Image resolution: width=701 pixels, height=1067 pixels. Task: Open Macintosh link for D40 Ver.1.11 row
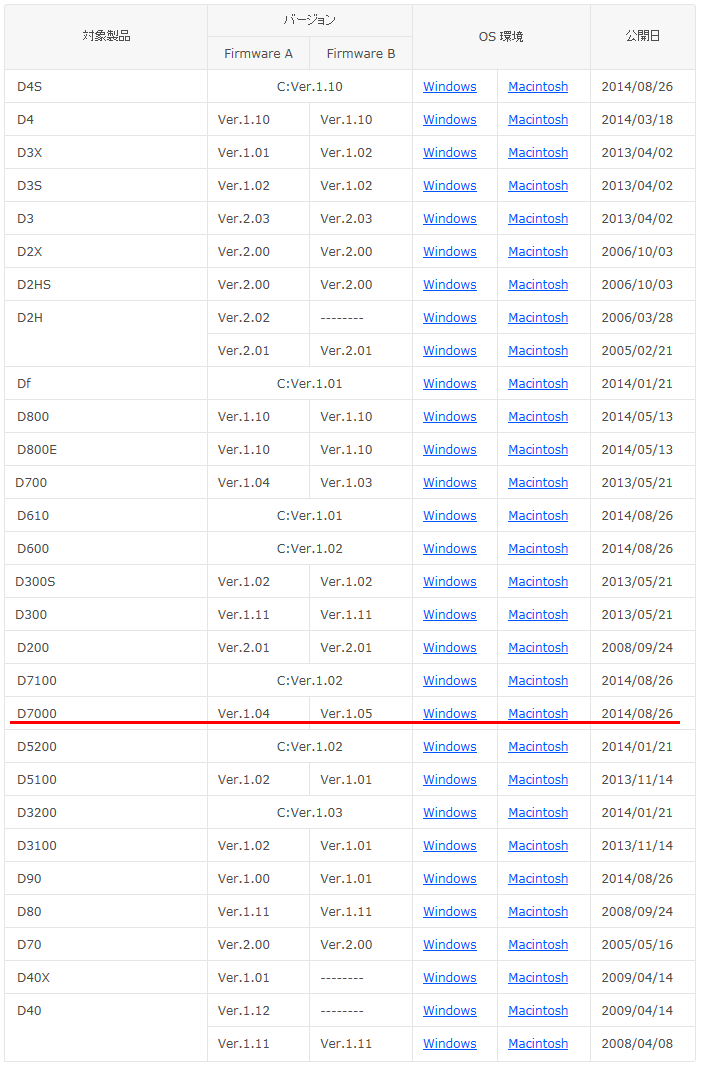(538, 1043)
